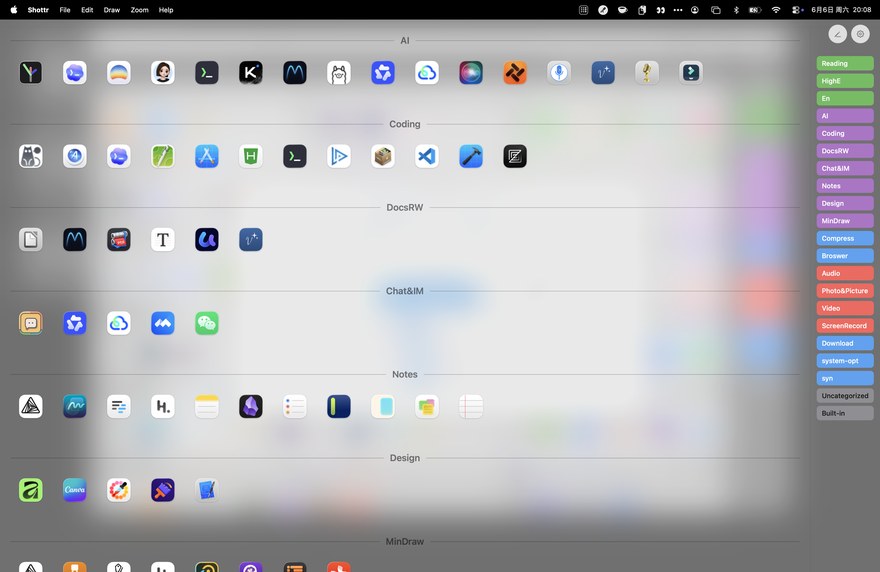This screenshot has width=880, height=572.
Task: Open the orange cross-pattern app in AI
Action: [x=515, y=72]
